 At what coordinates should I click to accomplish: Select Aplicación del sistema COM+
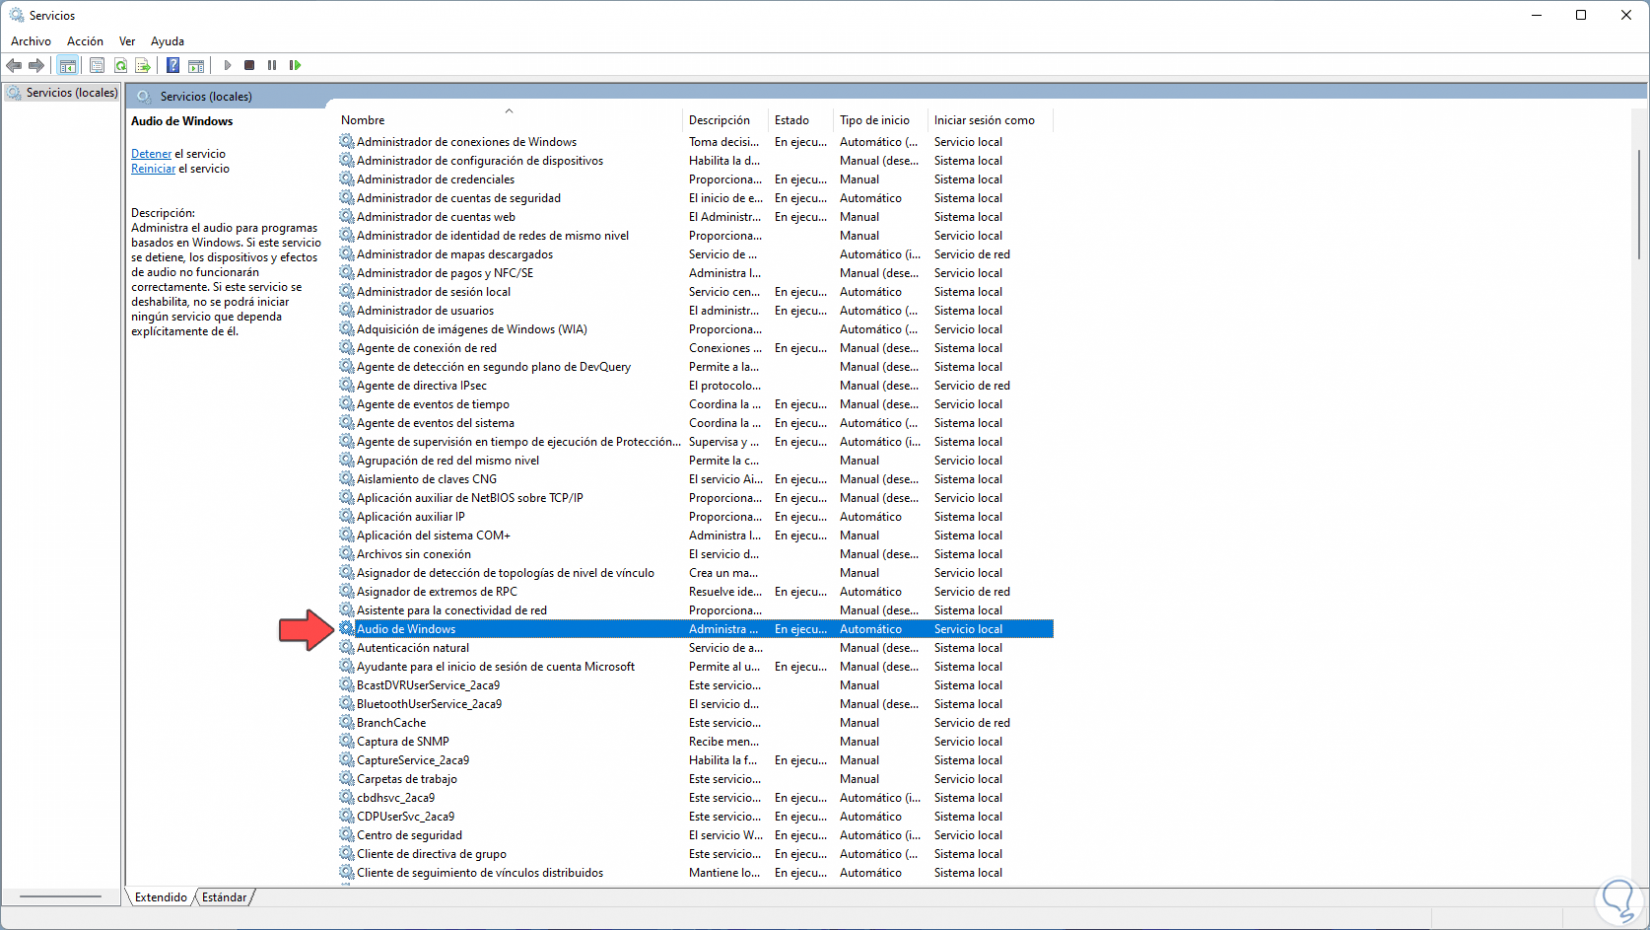[x=434, y=535]
